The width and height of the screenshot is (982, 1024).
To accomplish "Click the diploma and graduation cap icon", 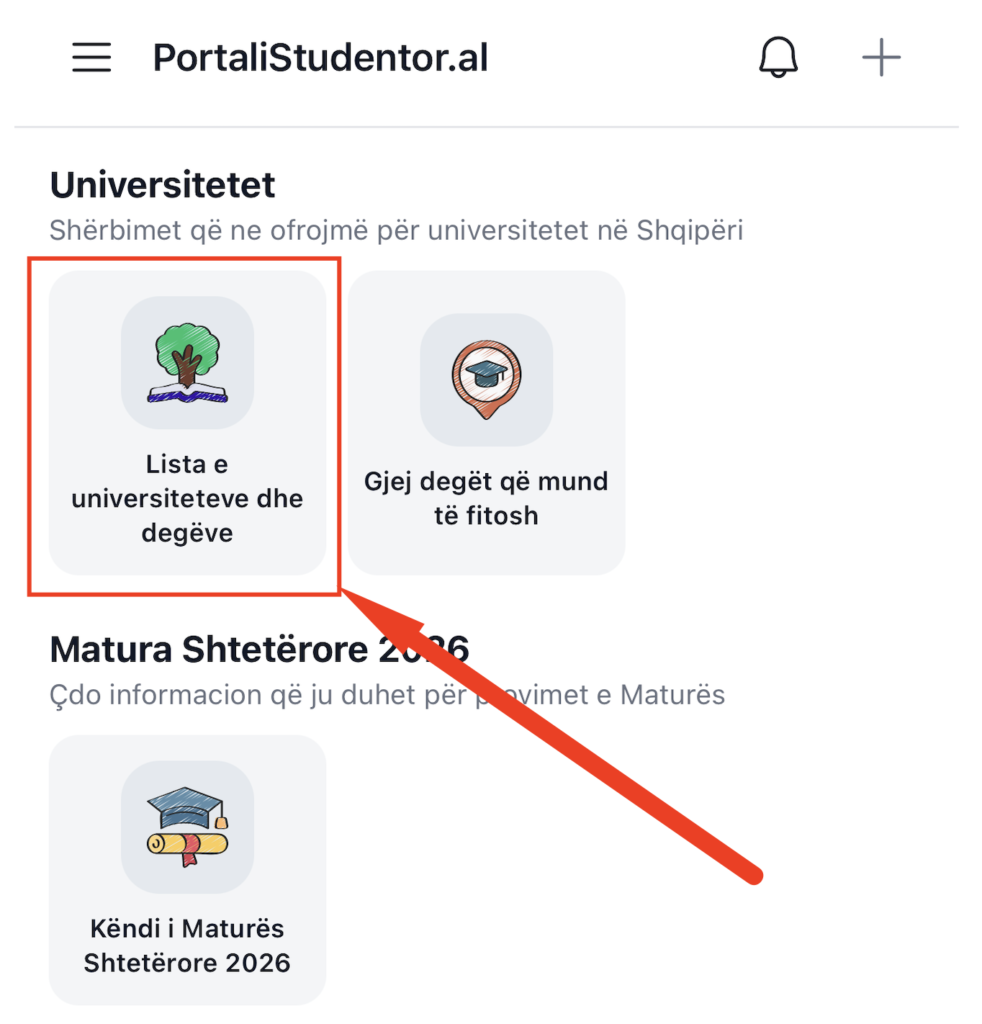I will [x=187, y=827].
